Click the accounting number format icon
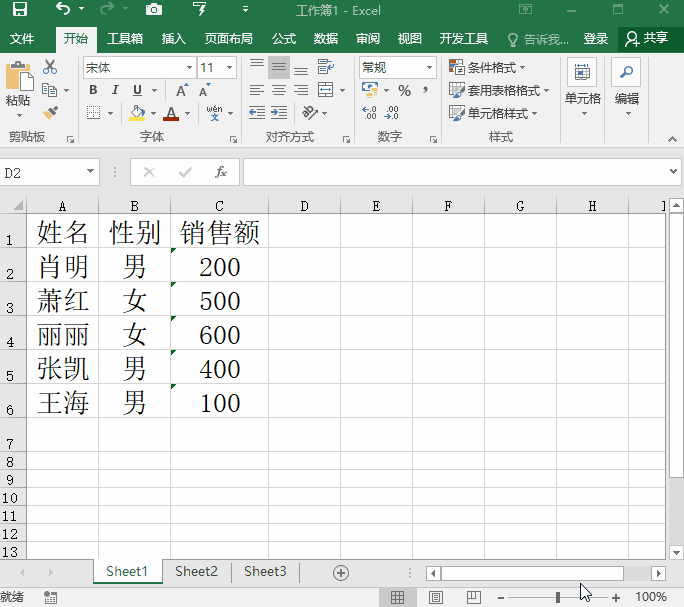684x607 pixels. coord(370,90)
